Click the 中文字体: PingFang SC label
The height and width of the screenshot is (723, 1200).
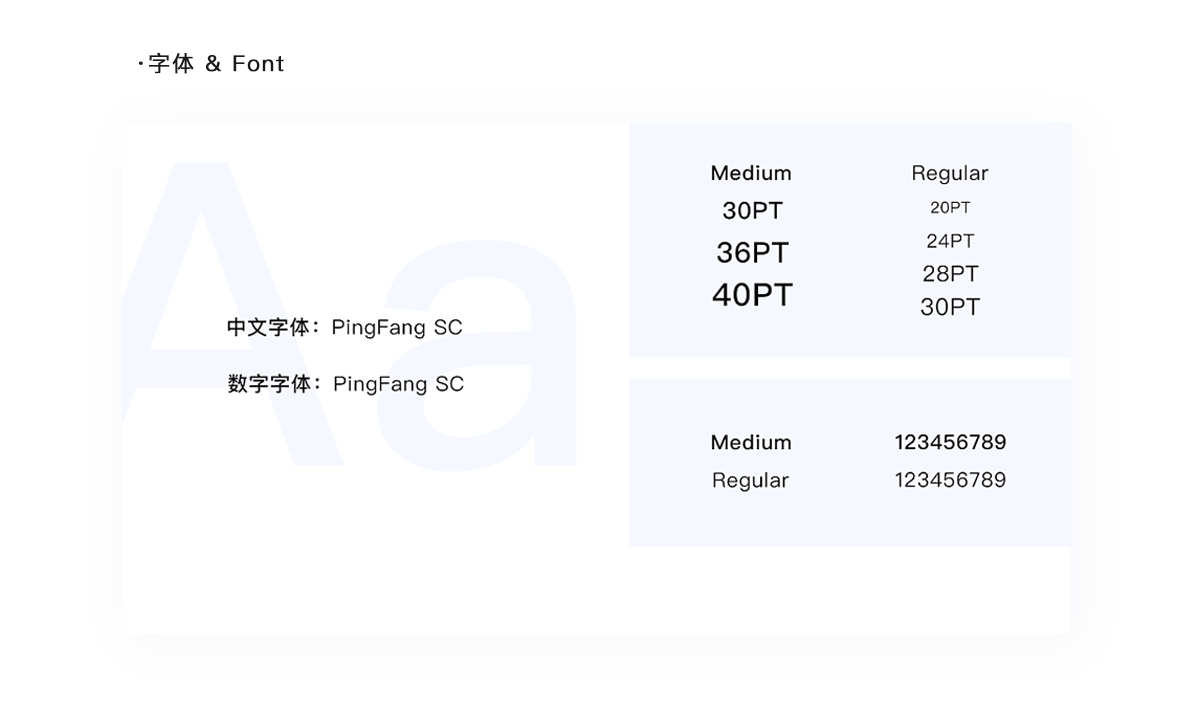pyautogui.click(x=345, y=327)
